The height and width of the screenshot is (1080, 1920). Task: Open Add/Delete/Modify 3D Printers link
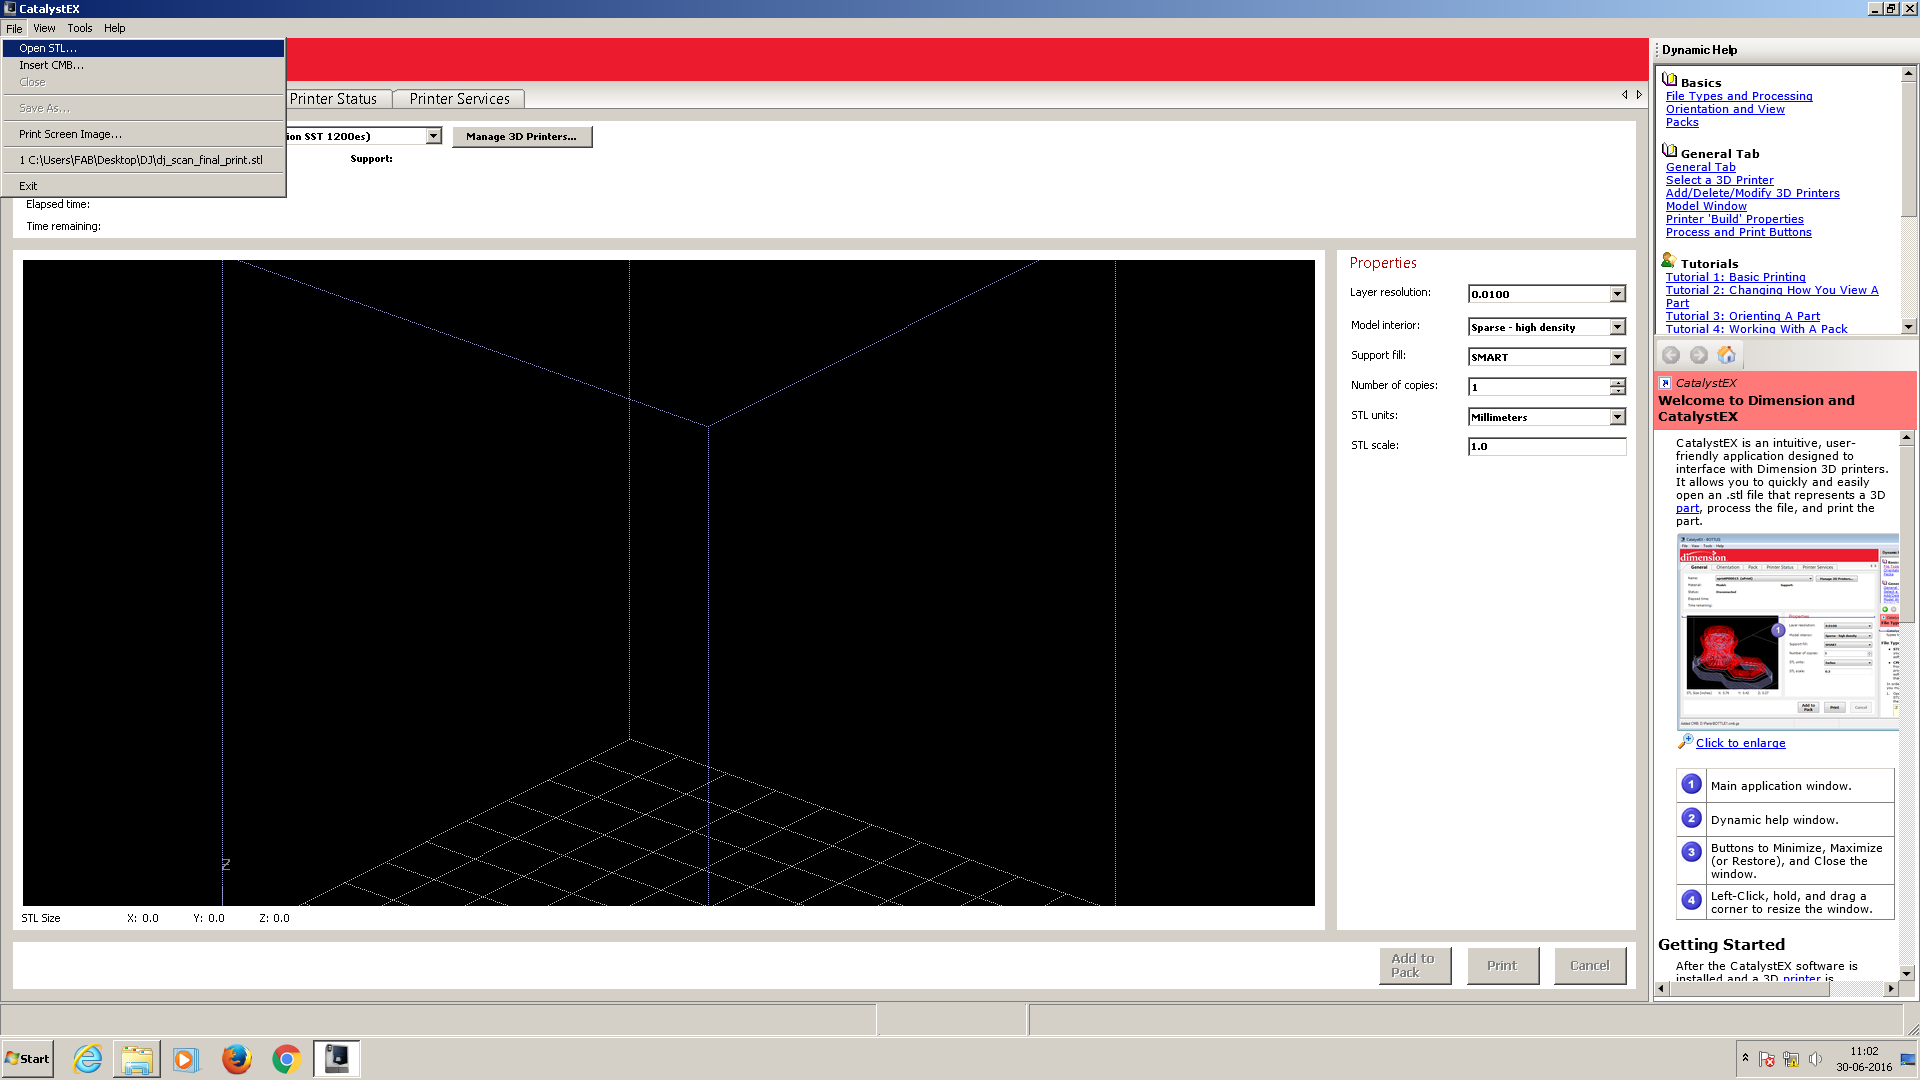coord(1753,193)
